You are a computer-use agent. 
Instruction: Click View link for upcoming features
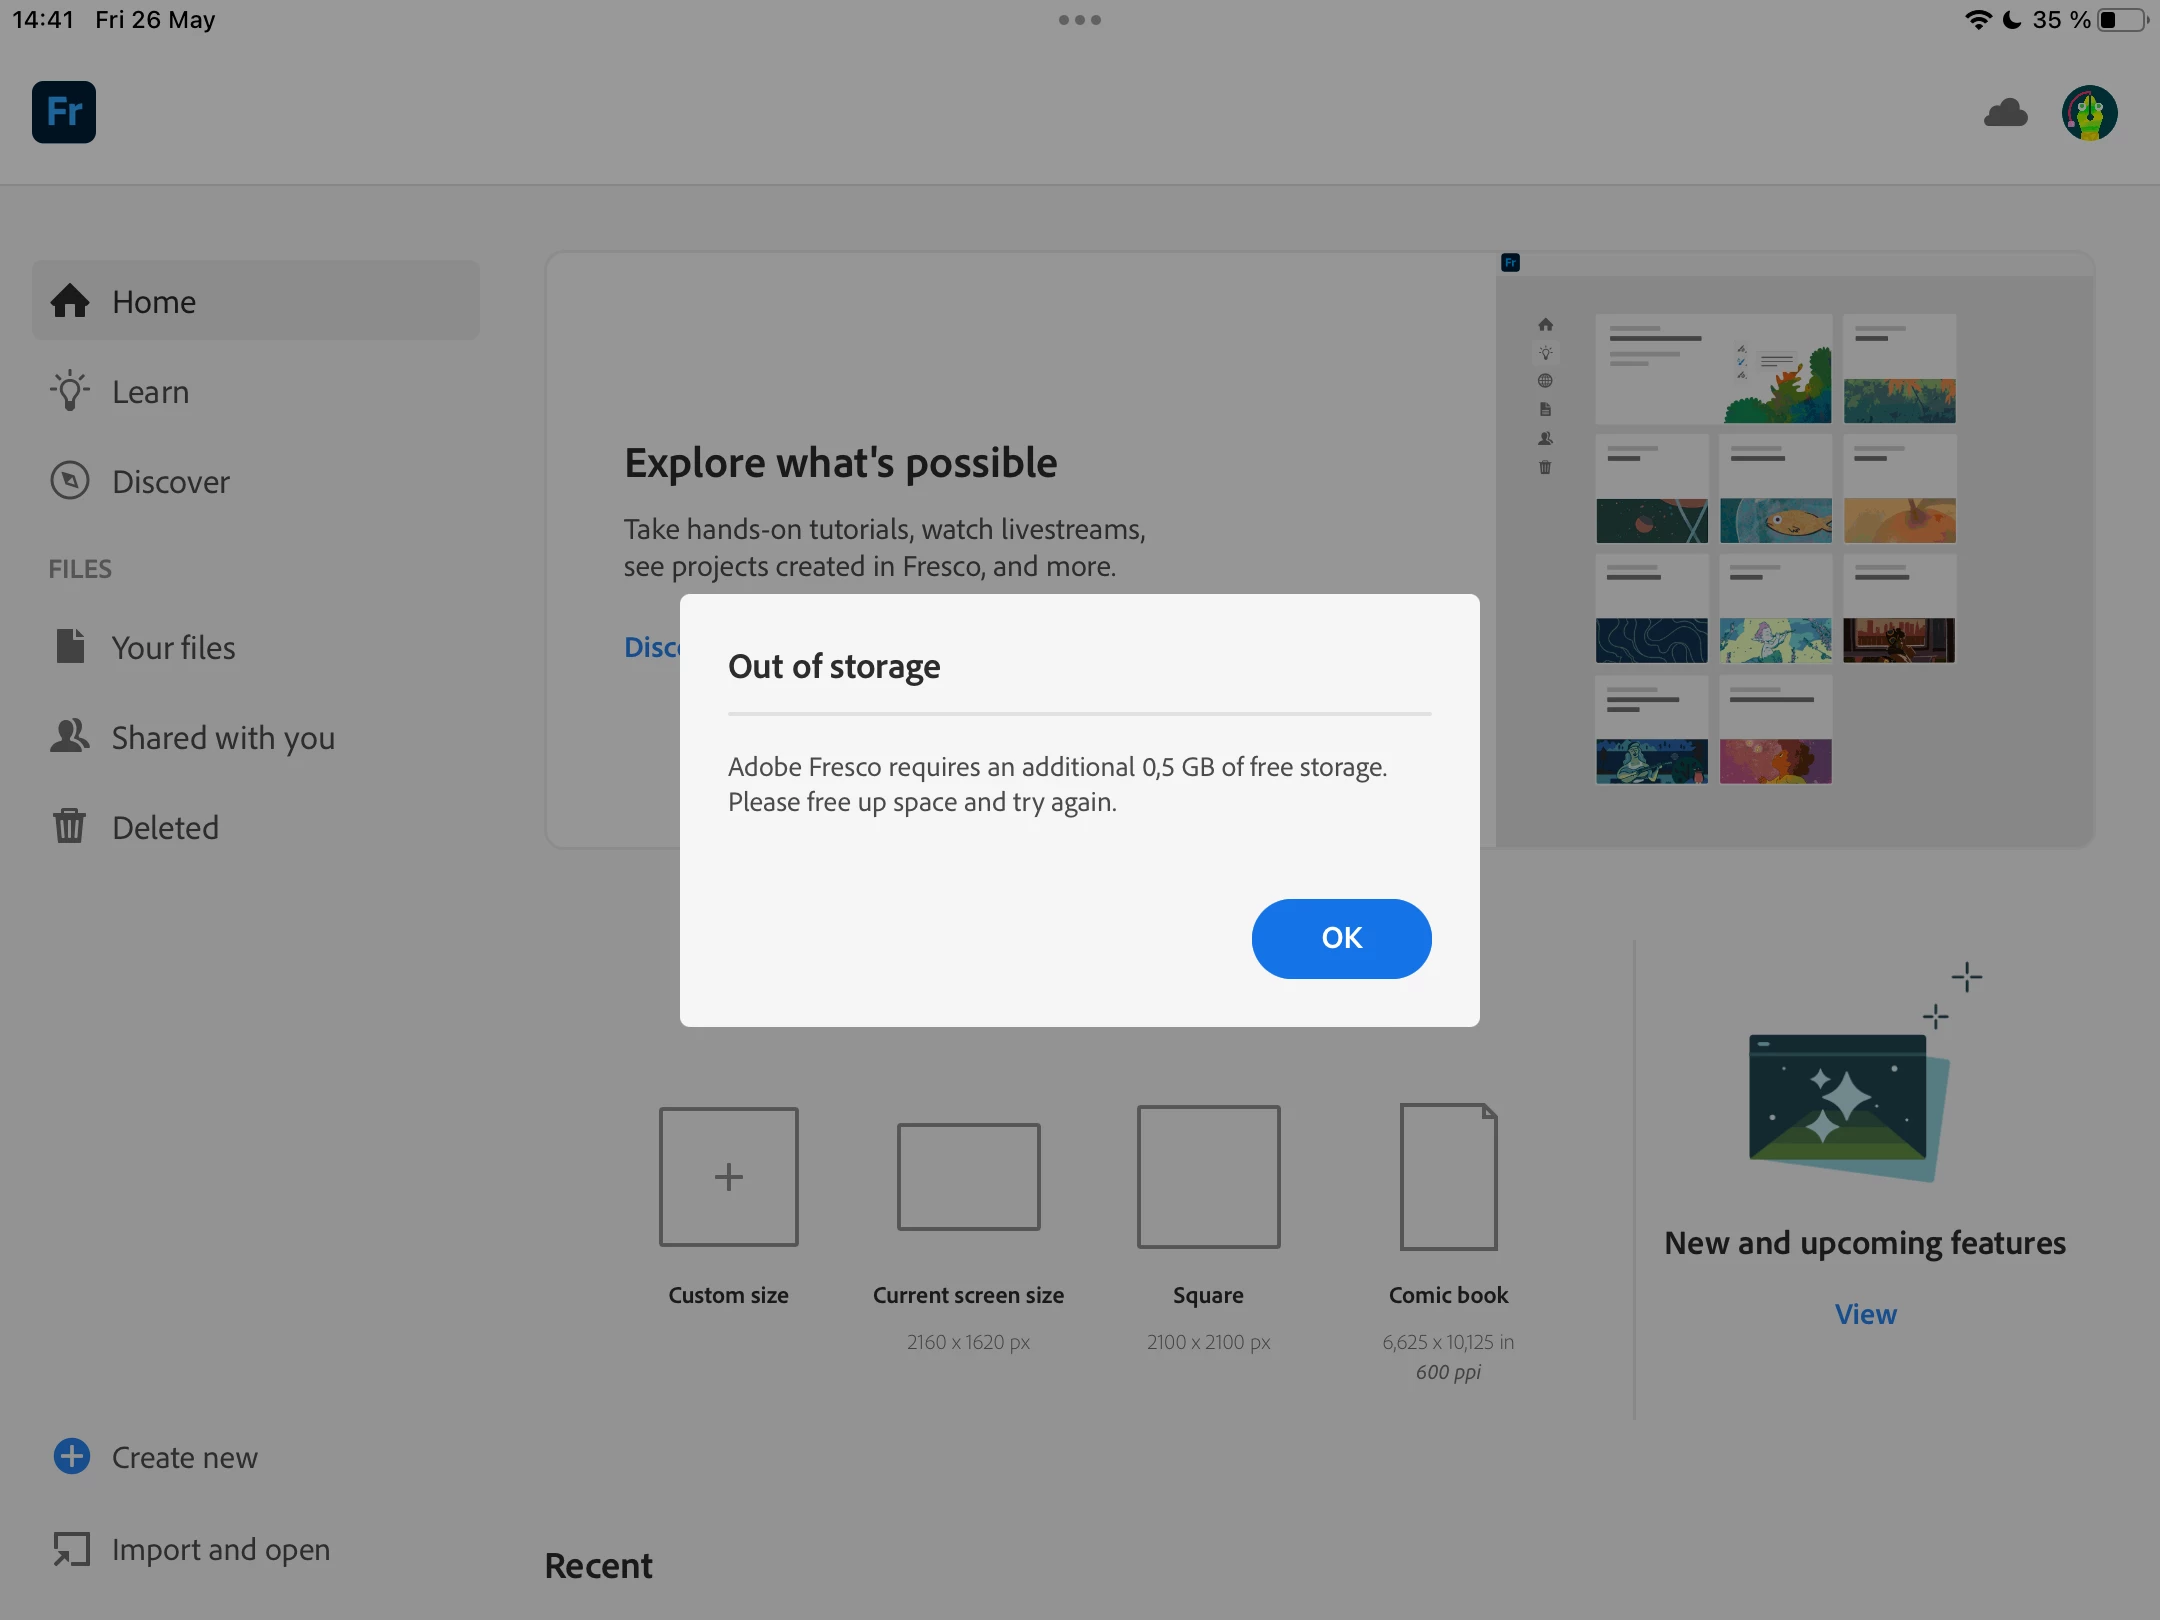coord(1865,1314)
